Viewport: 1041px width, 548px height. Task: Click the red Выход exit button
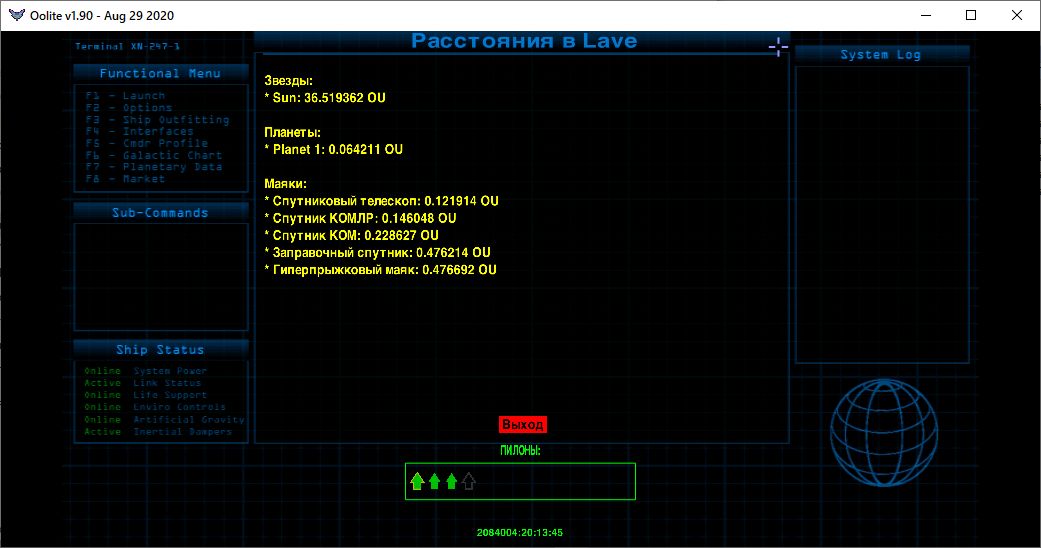click(522, 424)
